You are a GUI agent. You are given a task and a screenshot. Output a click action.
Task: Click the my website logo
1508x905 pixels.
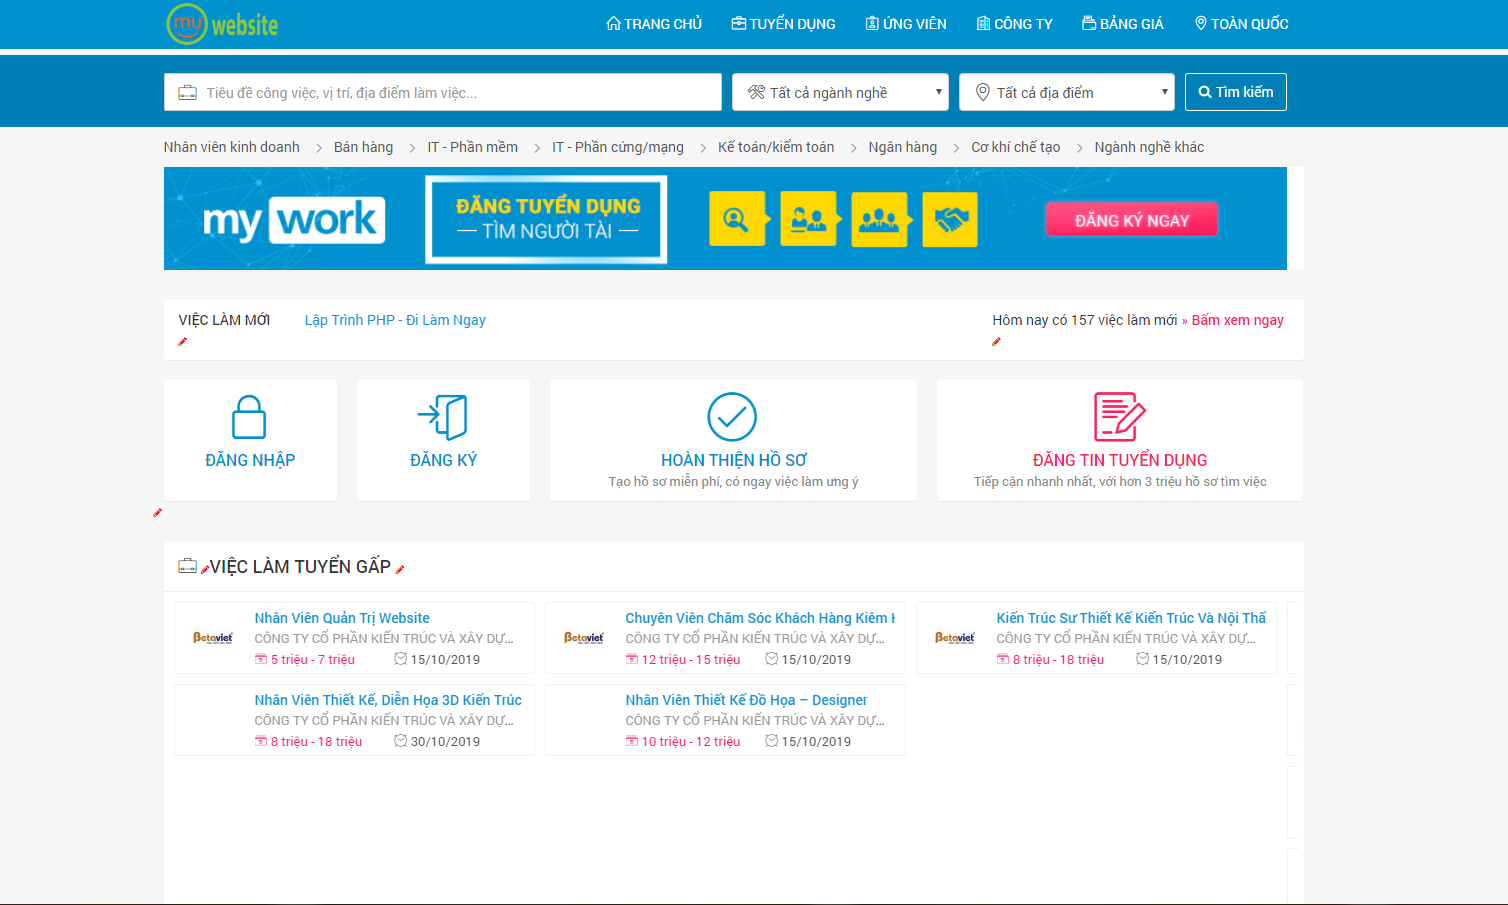(223, 24)
